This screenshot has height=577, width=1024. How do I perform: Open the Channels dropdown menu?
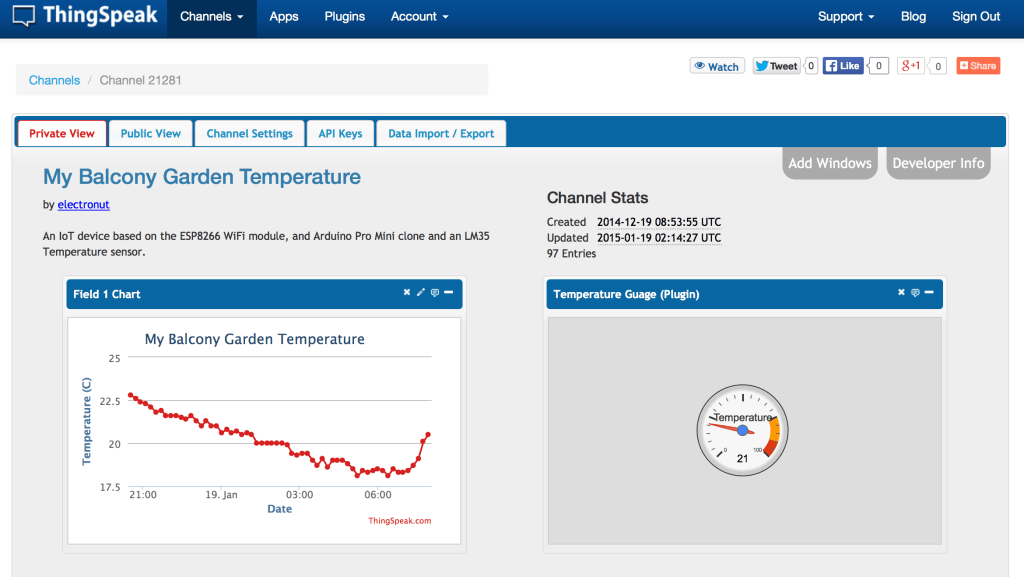pyautogui.click(x=211, y=17)
